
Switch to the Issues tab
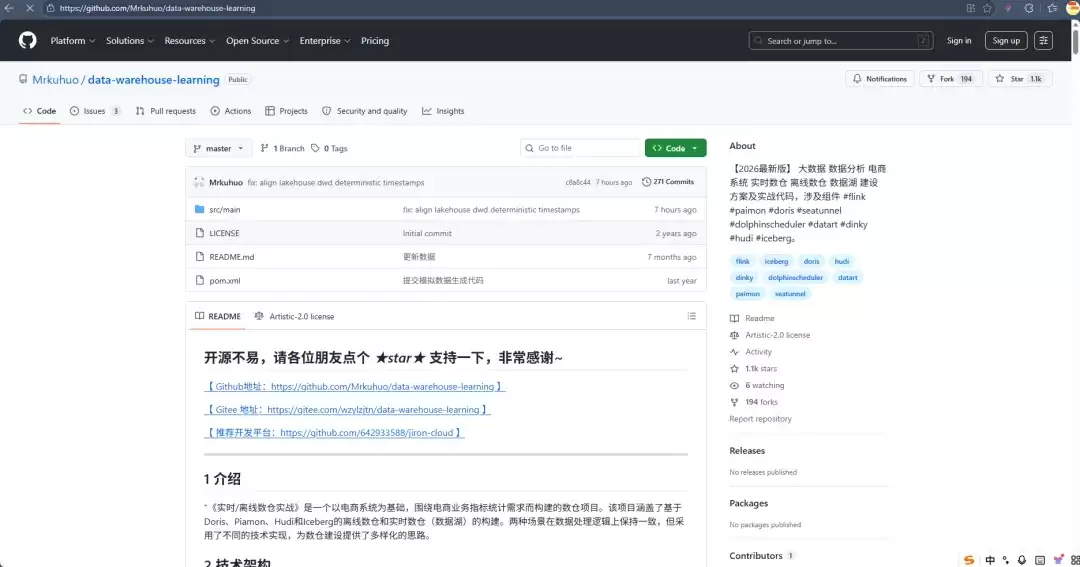click(x=95, y=111)
